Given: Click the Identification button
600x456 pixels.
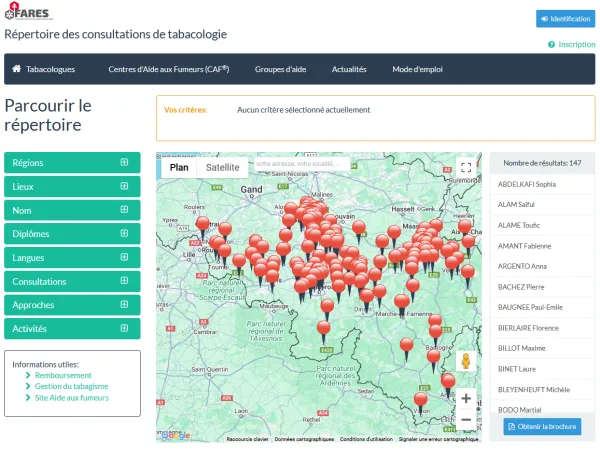Looking at the screenshot, I should 566,19.
